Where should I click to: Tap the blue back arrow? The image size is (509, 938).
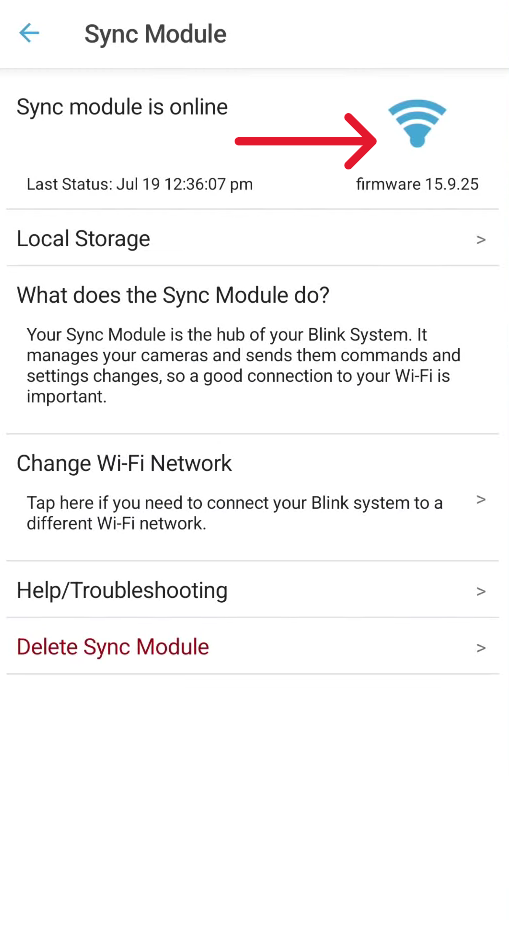(29, 33)
